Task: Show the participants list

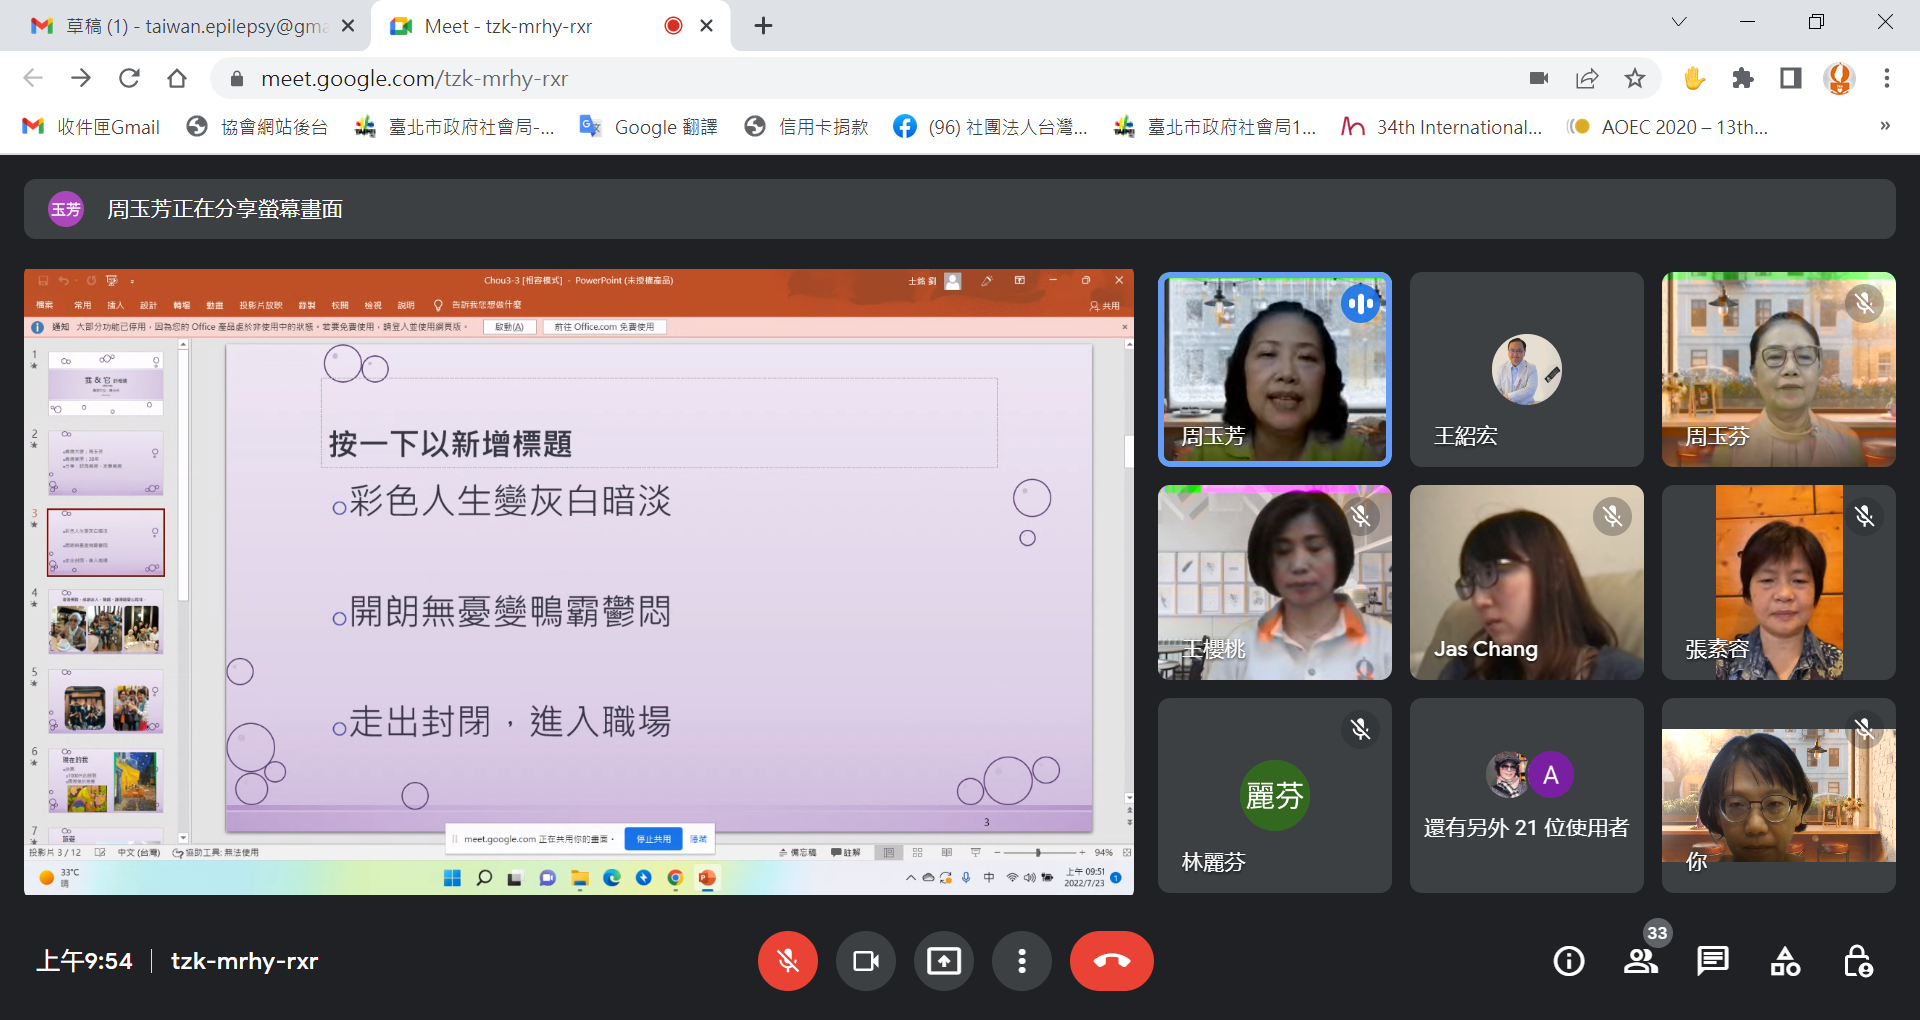Action: point(1640,961)
